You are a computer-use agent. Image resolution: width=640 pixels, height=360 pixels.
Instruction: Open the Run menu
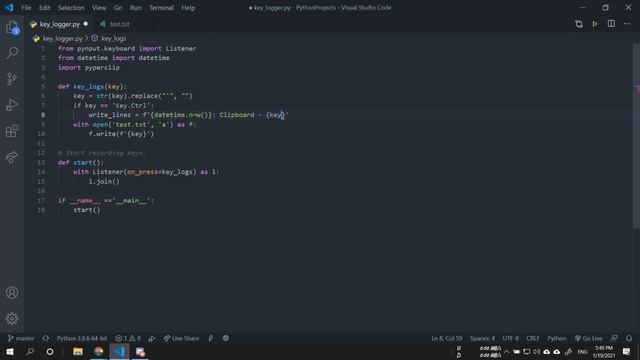136,8
